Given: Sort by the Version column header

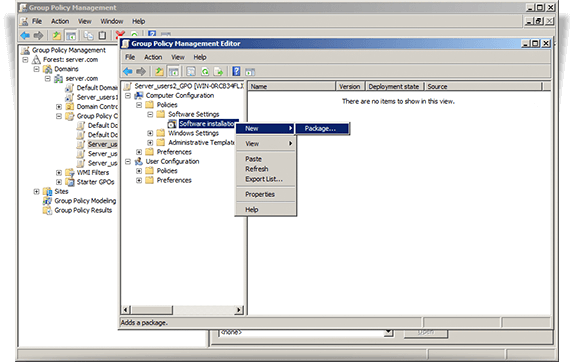Looking at the screenshot, I should pos(350,87).
